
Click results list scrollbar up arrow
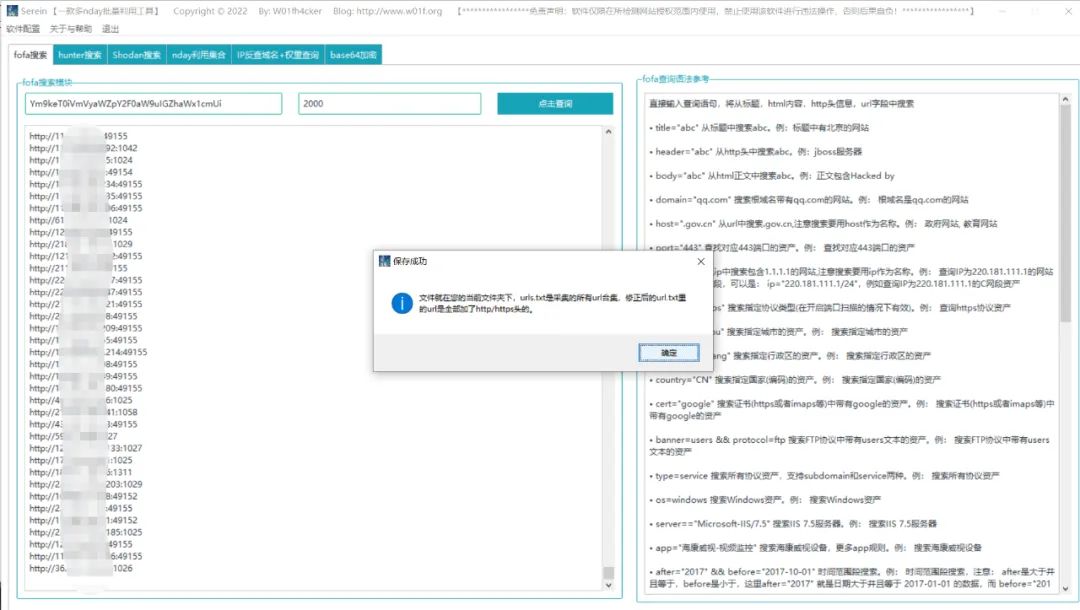[x=608, y=132]
